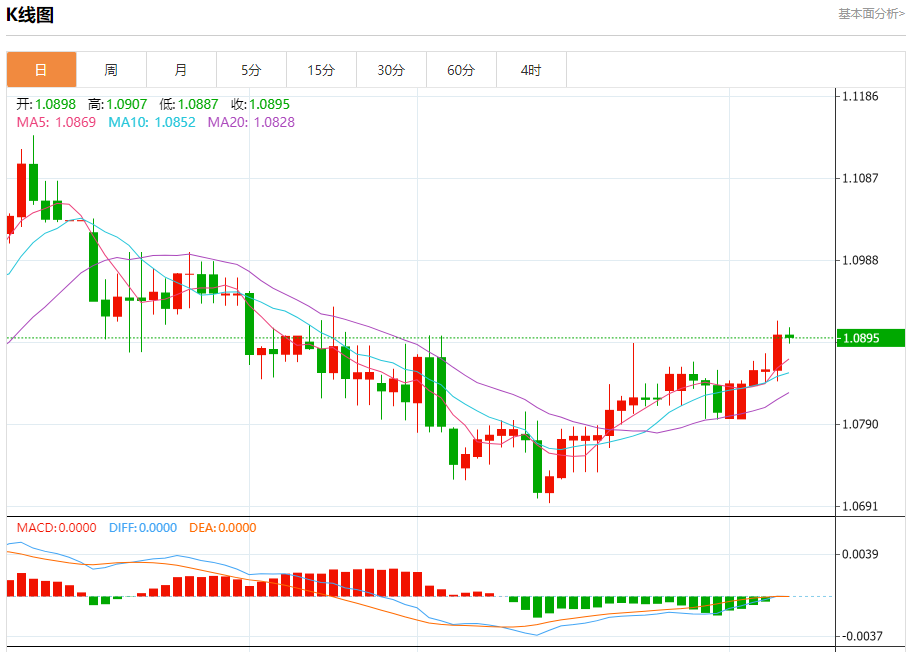Open the 基本面分析> link
This screenshot has width=913, height=652.
click(x=871, y=13)
